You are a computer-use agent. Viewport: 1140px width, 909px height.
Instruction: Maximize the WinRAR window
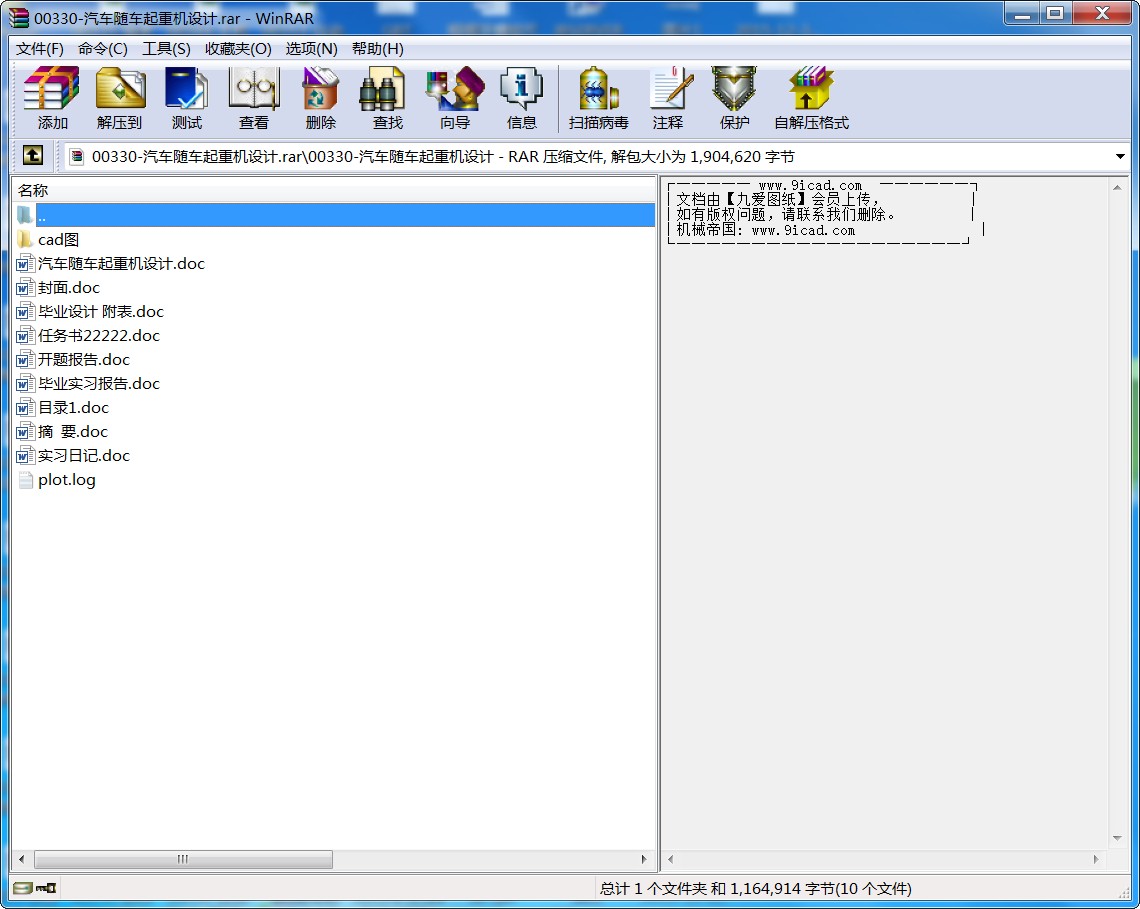(x=1055, y=14)
